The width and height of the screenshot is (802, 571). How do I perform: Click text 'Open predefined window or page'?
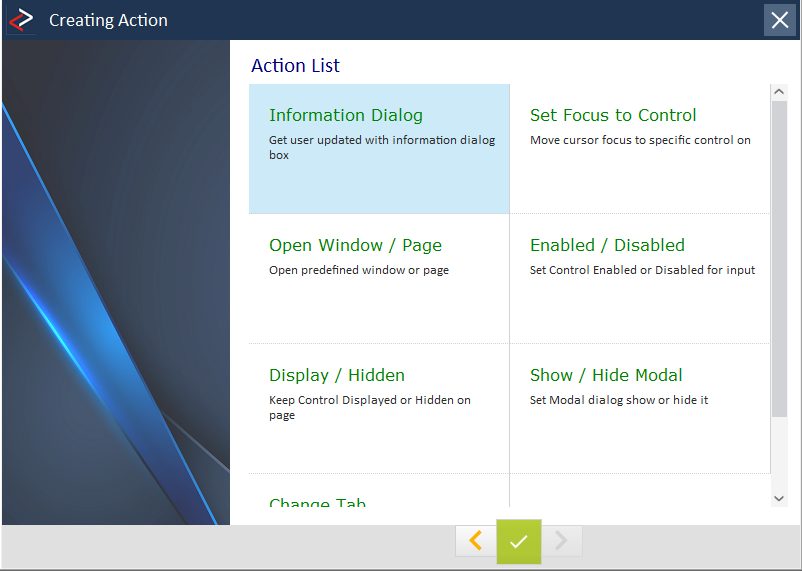coord(359,270)
